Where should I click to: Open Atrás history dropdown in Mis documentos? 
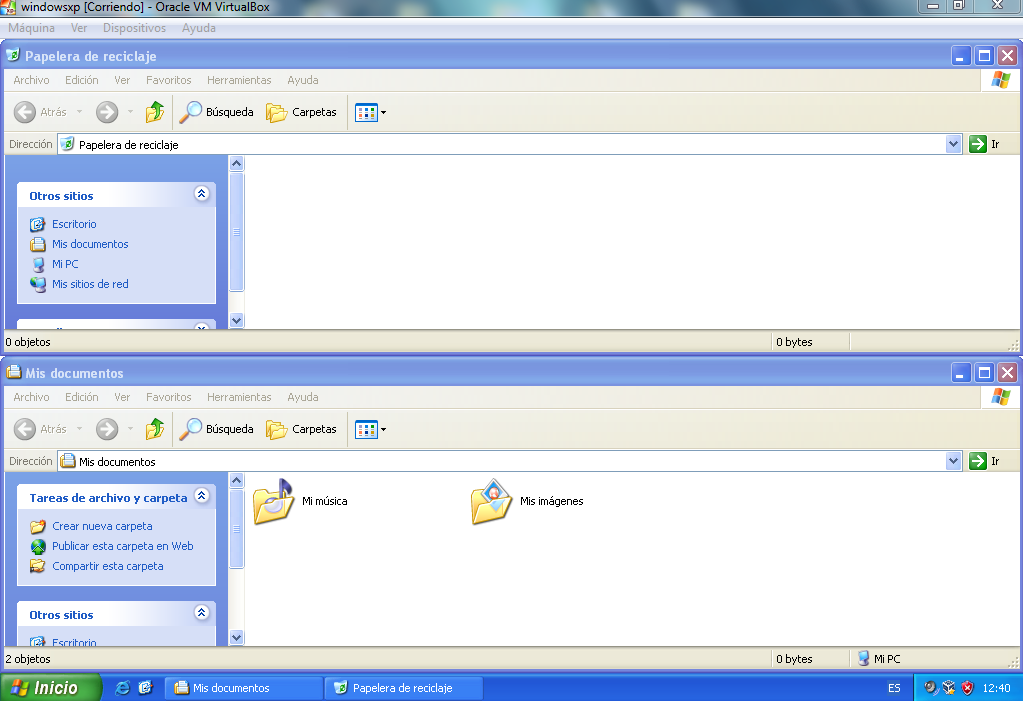click(x=80, y=429)
